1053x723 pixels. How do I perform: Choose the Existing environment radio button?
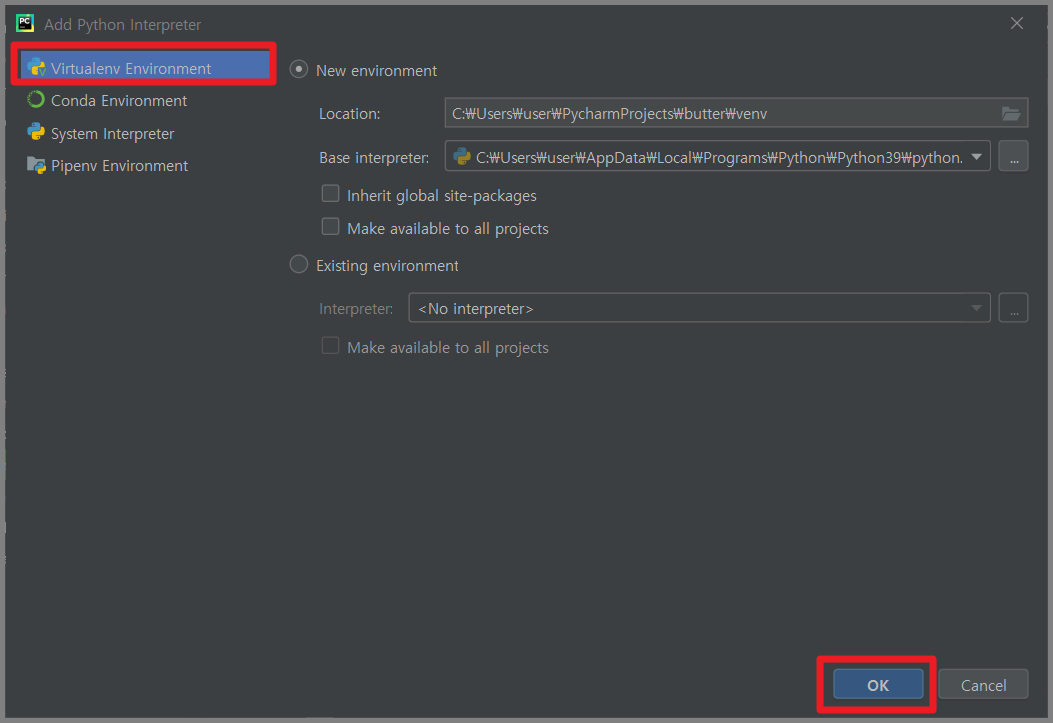coord(299,264)
